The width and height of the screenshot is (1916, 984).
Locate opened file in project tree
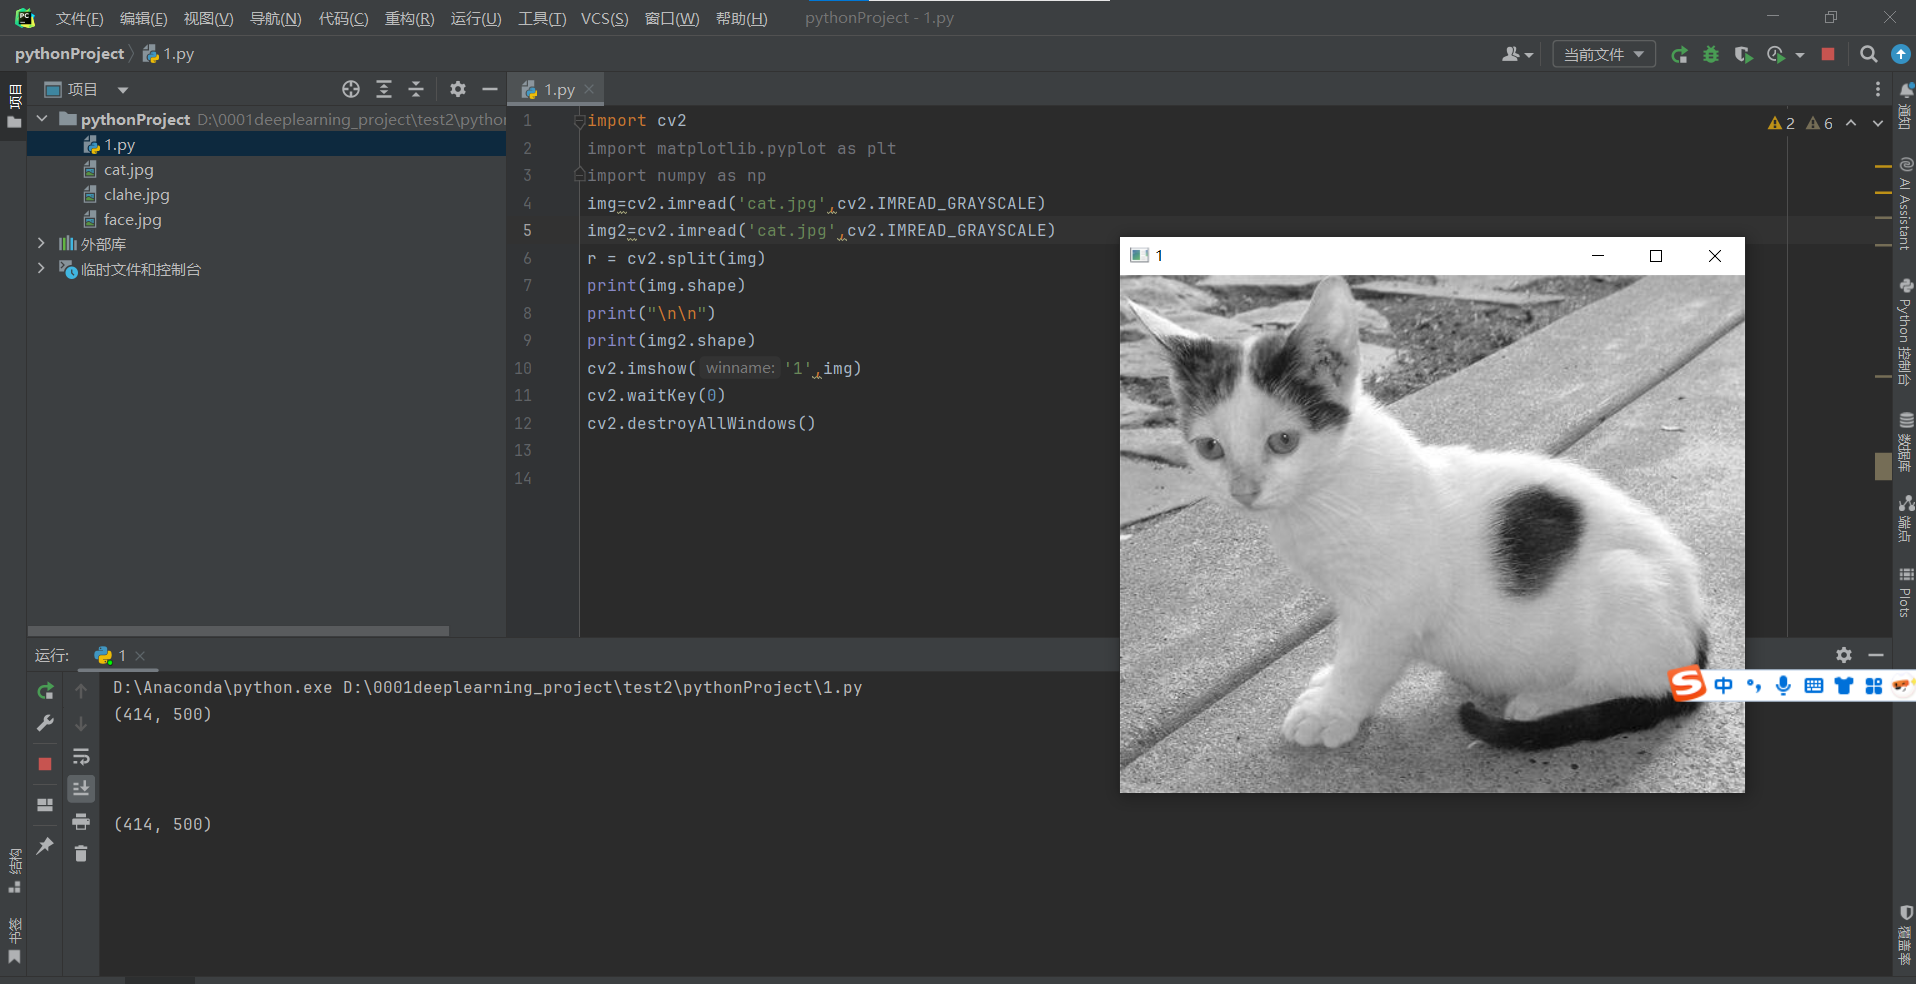[351, 90]
